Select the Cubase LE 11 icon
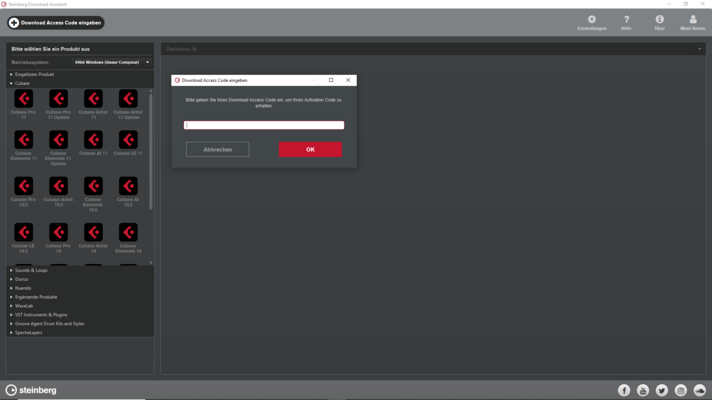The height and width of the screenshot is (400, 712). (128, 140)
